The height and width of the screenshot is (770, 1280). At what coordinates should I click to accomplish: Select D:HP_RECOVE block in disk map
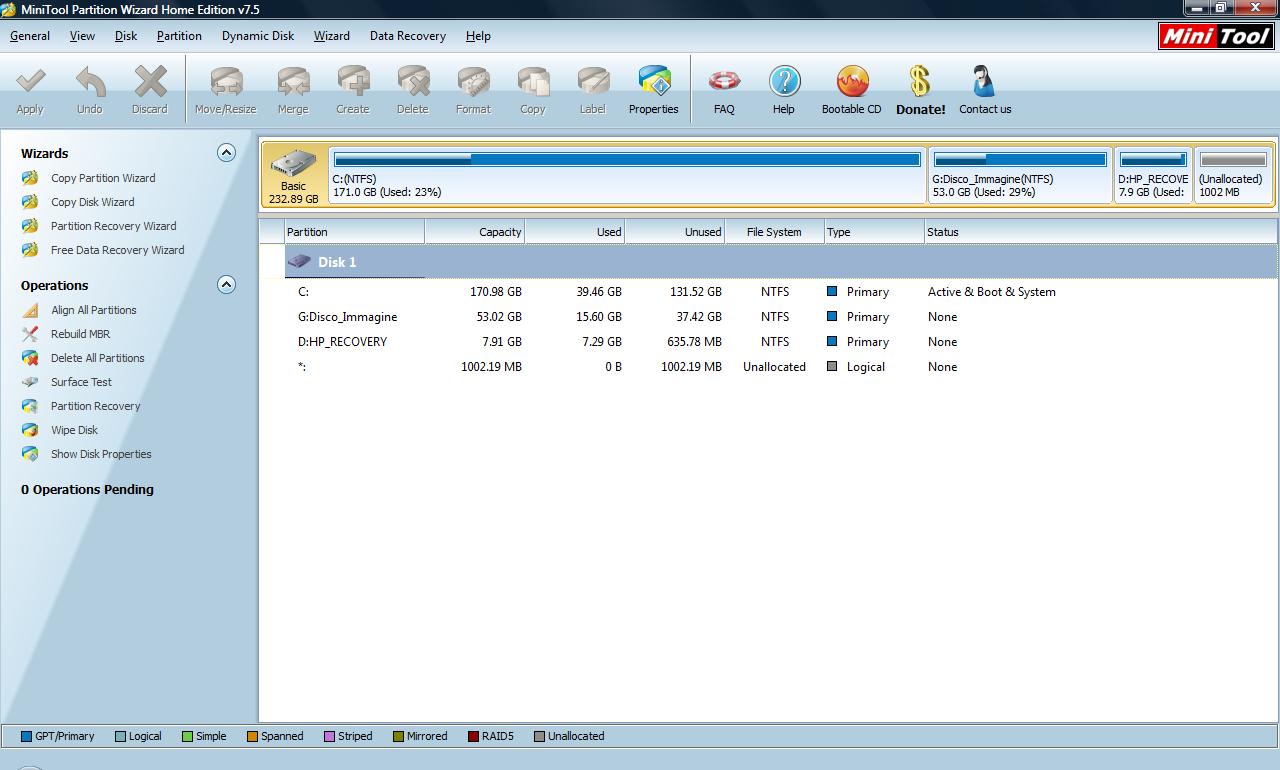1154,175
